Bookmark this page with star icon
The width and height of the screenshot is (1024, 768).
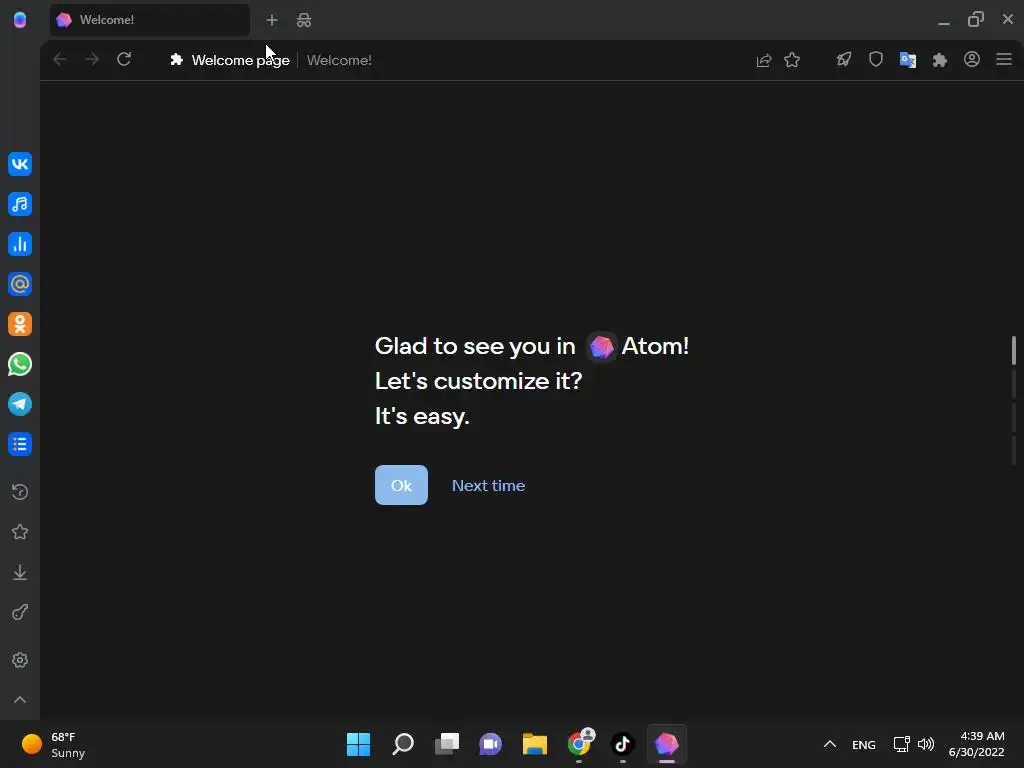click(792, 60)
